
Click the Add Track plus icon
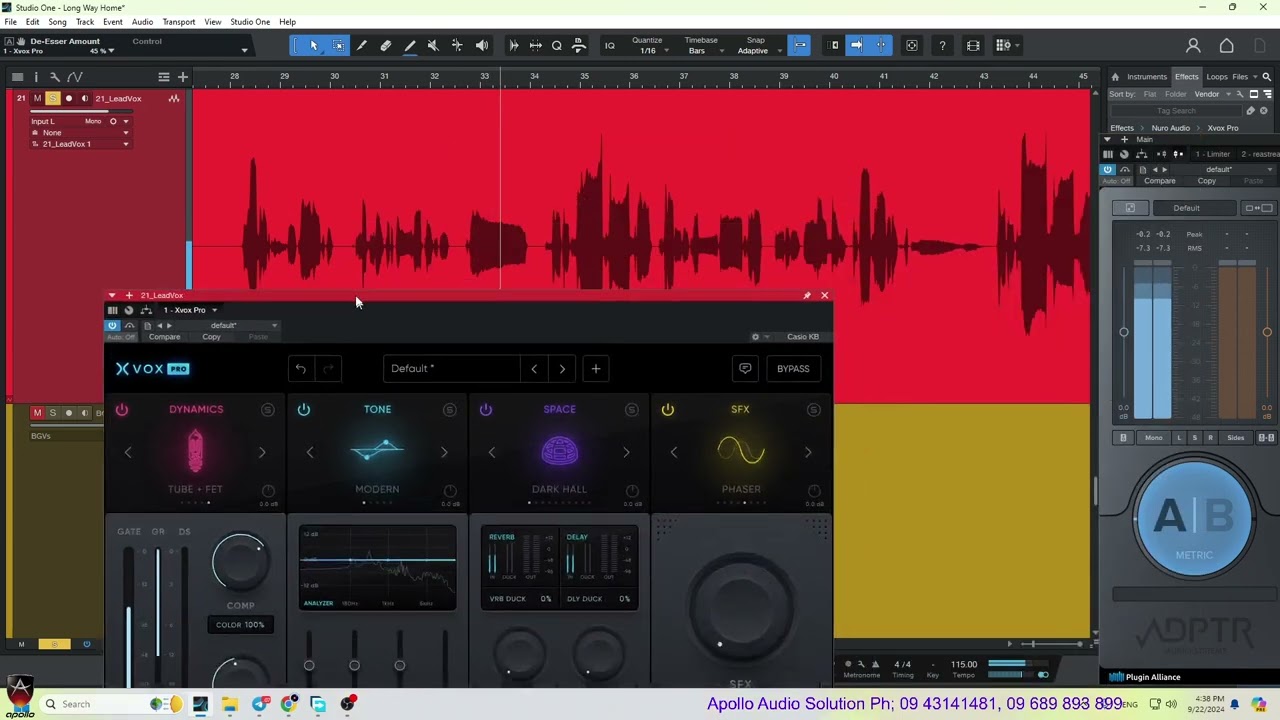tap(182, 77)
